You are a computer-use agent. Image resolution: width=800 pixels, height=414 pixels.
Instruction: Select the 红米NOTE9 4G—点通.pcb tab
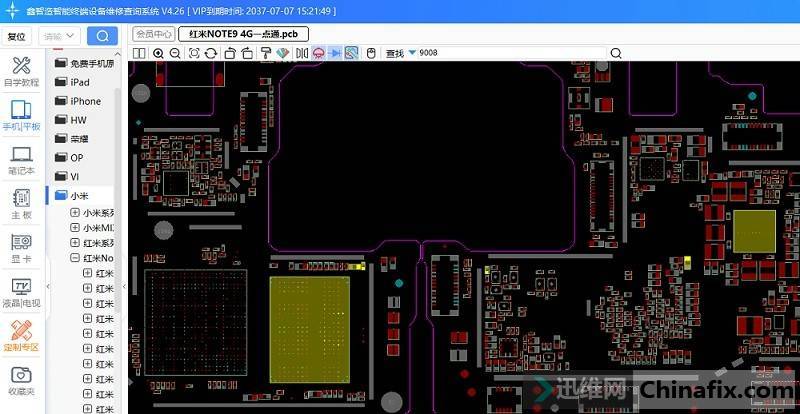244,33
